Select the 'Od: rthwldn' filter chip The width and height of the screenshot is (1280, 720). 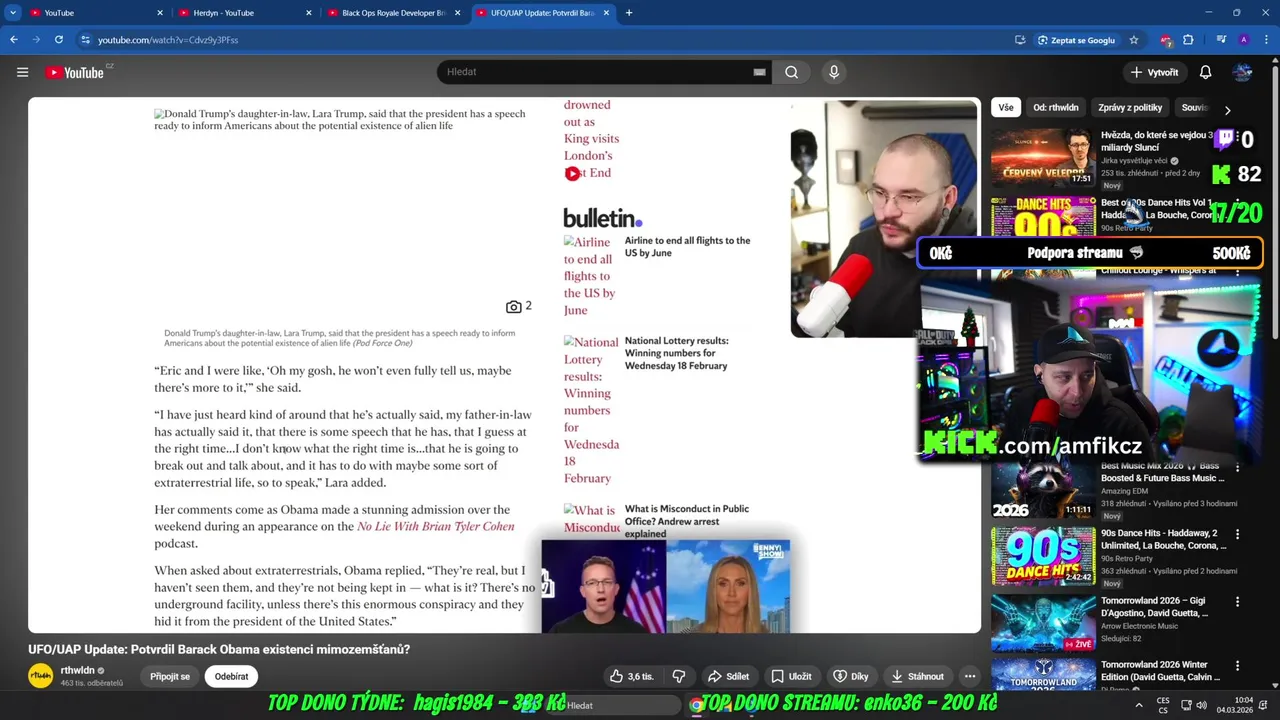pyautogui.click(x=1056, y=107)
